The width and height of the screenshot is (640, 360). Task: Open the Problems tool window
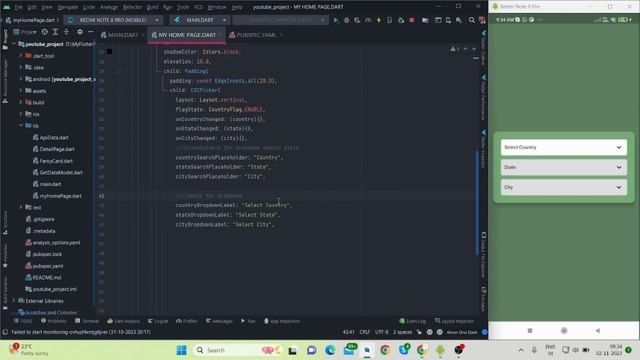click(53, 321)
